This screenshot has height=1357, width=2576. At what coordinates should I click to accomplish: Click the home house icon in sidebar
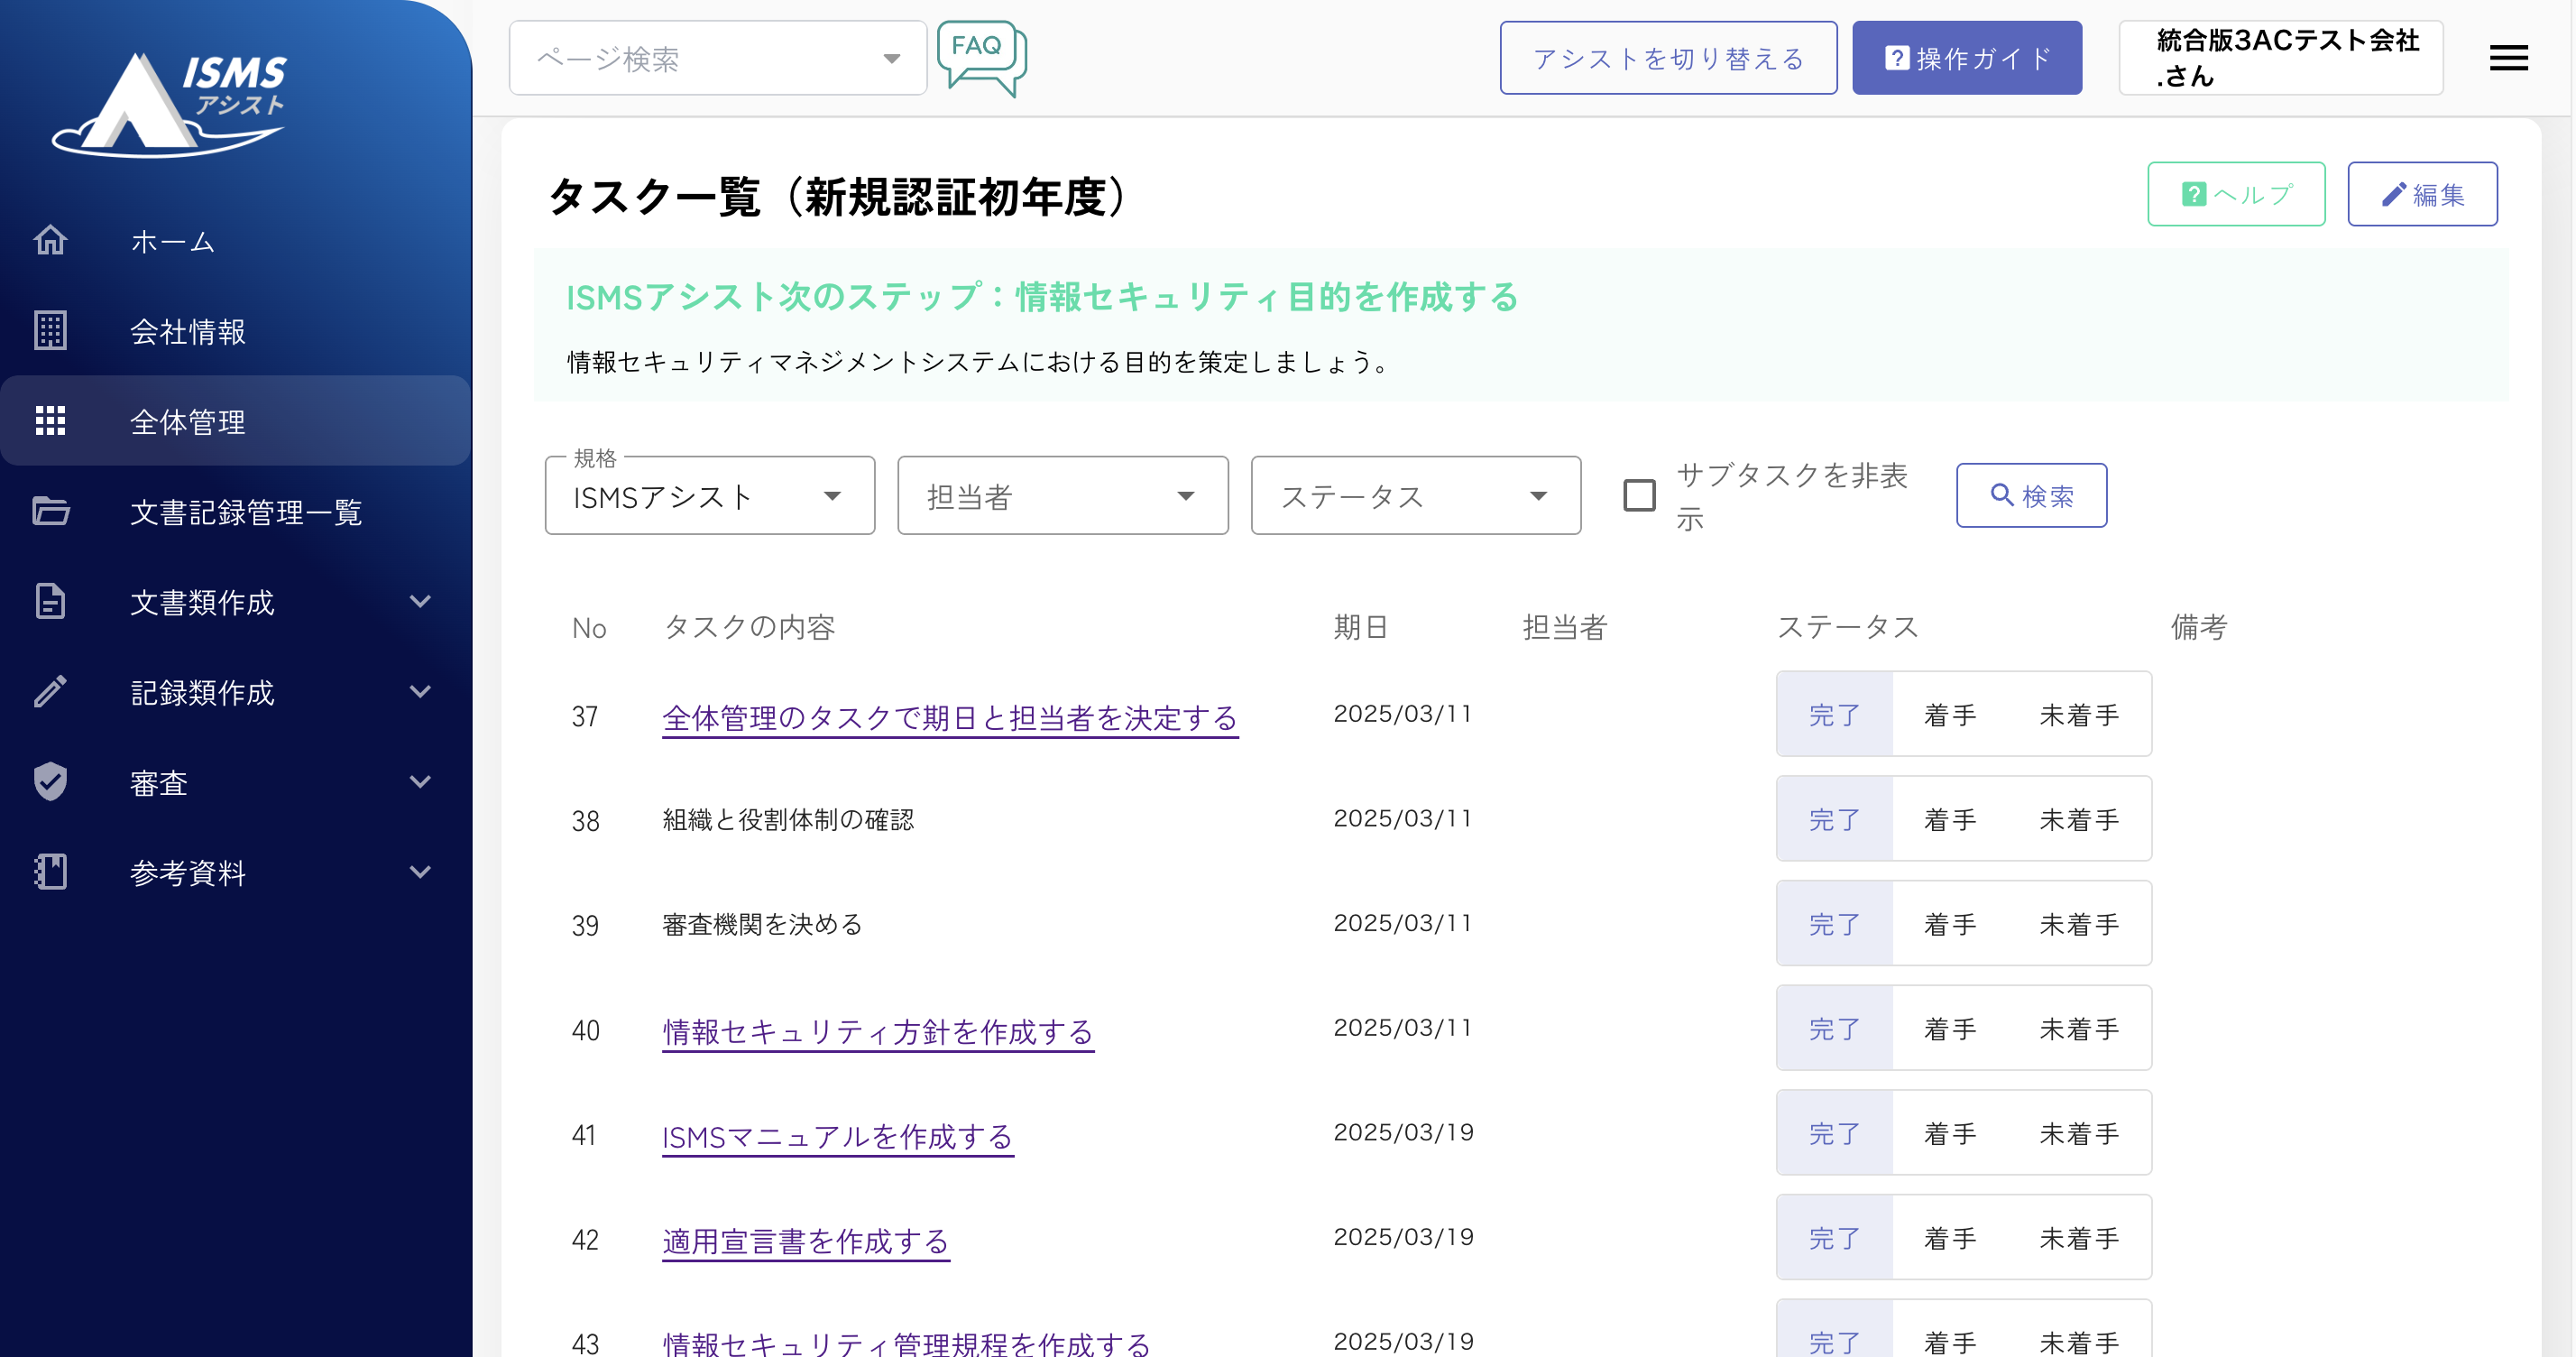[x=50, y=241]
